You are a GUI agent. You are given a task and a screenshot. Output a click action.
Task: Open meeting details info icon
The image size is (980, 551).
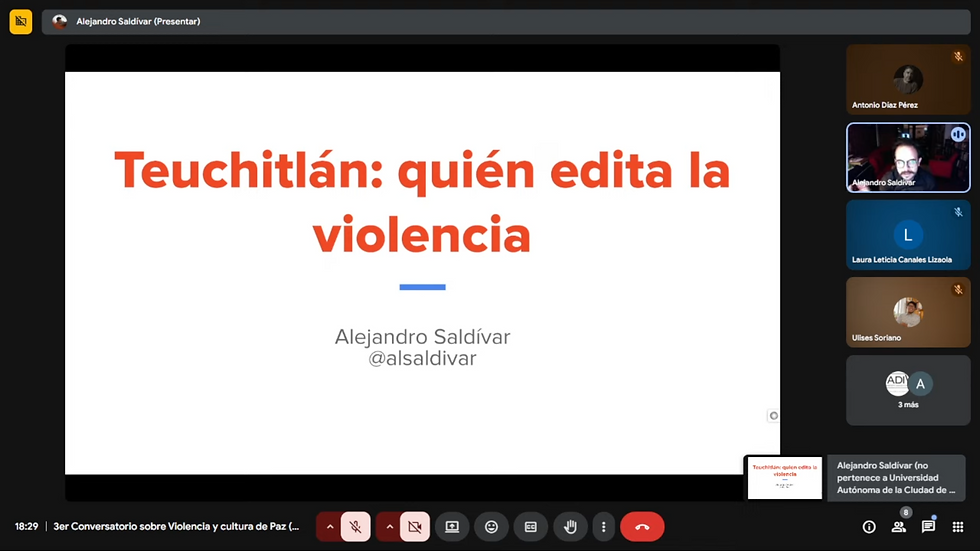(x=869, y=527)
